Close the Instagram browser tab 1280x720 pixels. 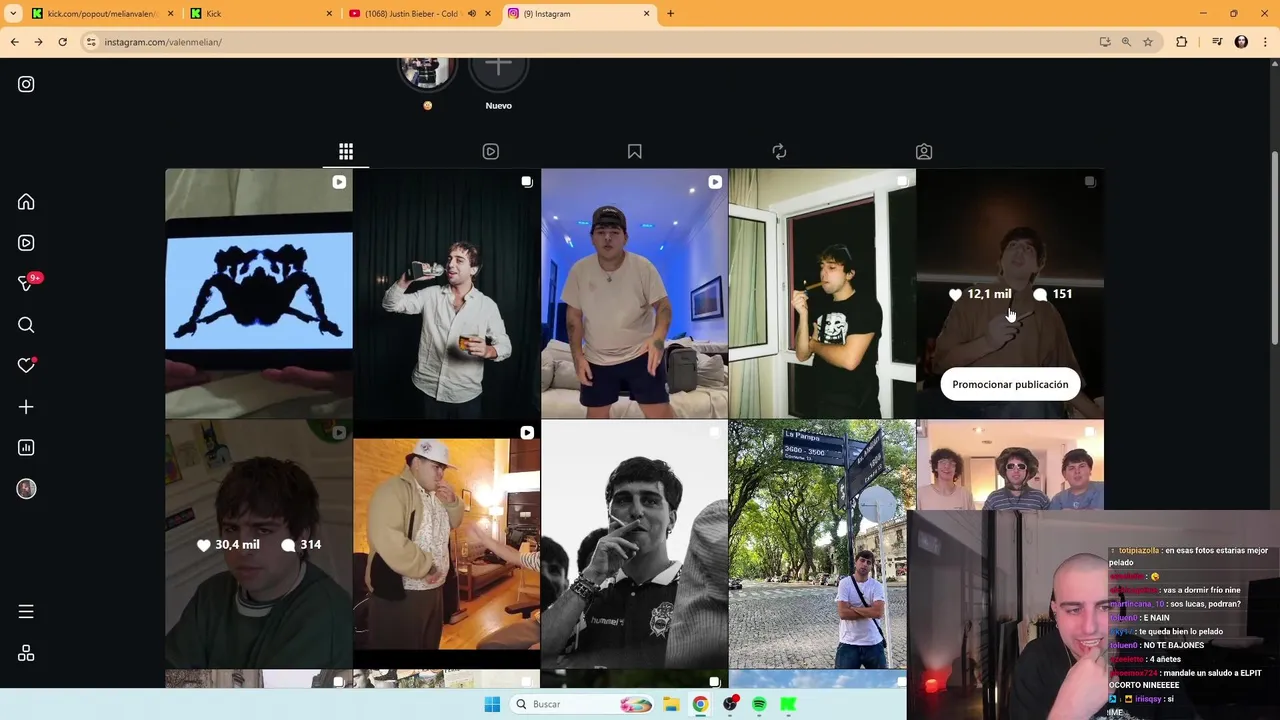(646, 14)
